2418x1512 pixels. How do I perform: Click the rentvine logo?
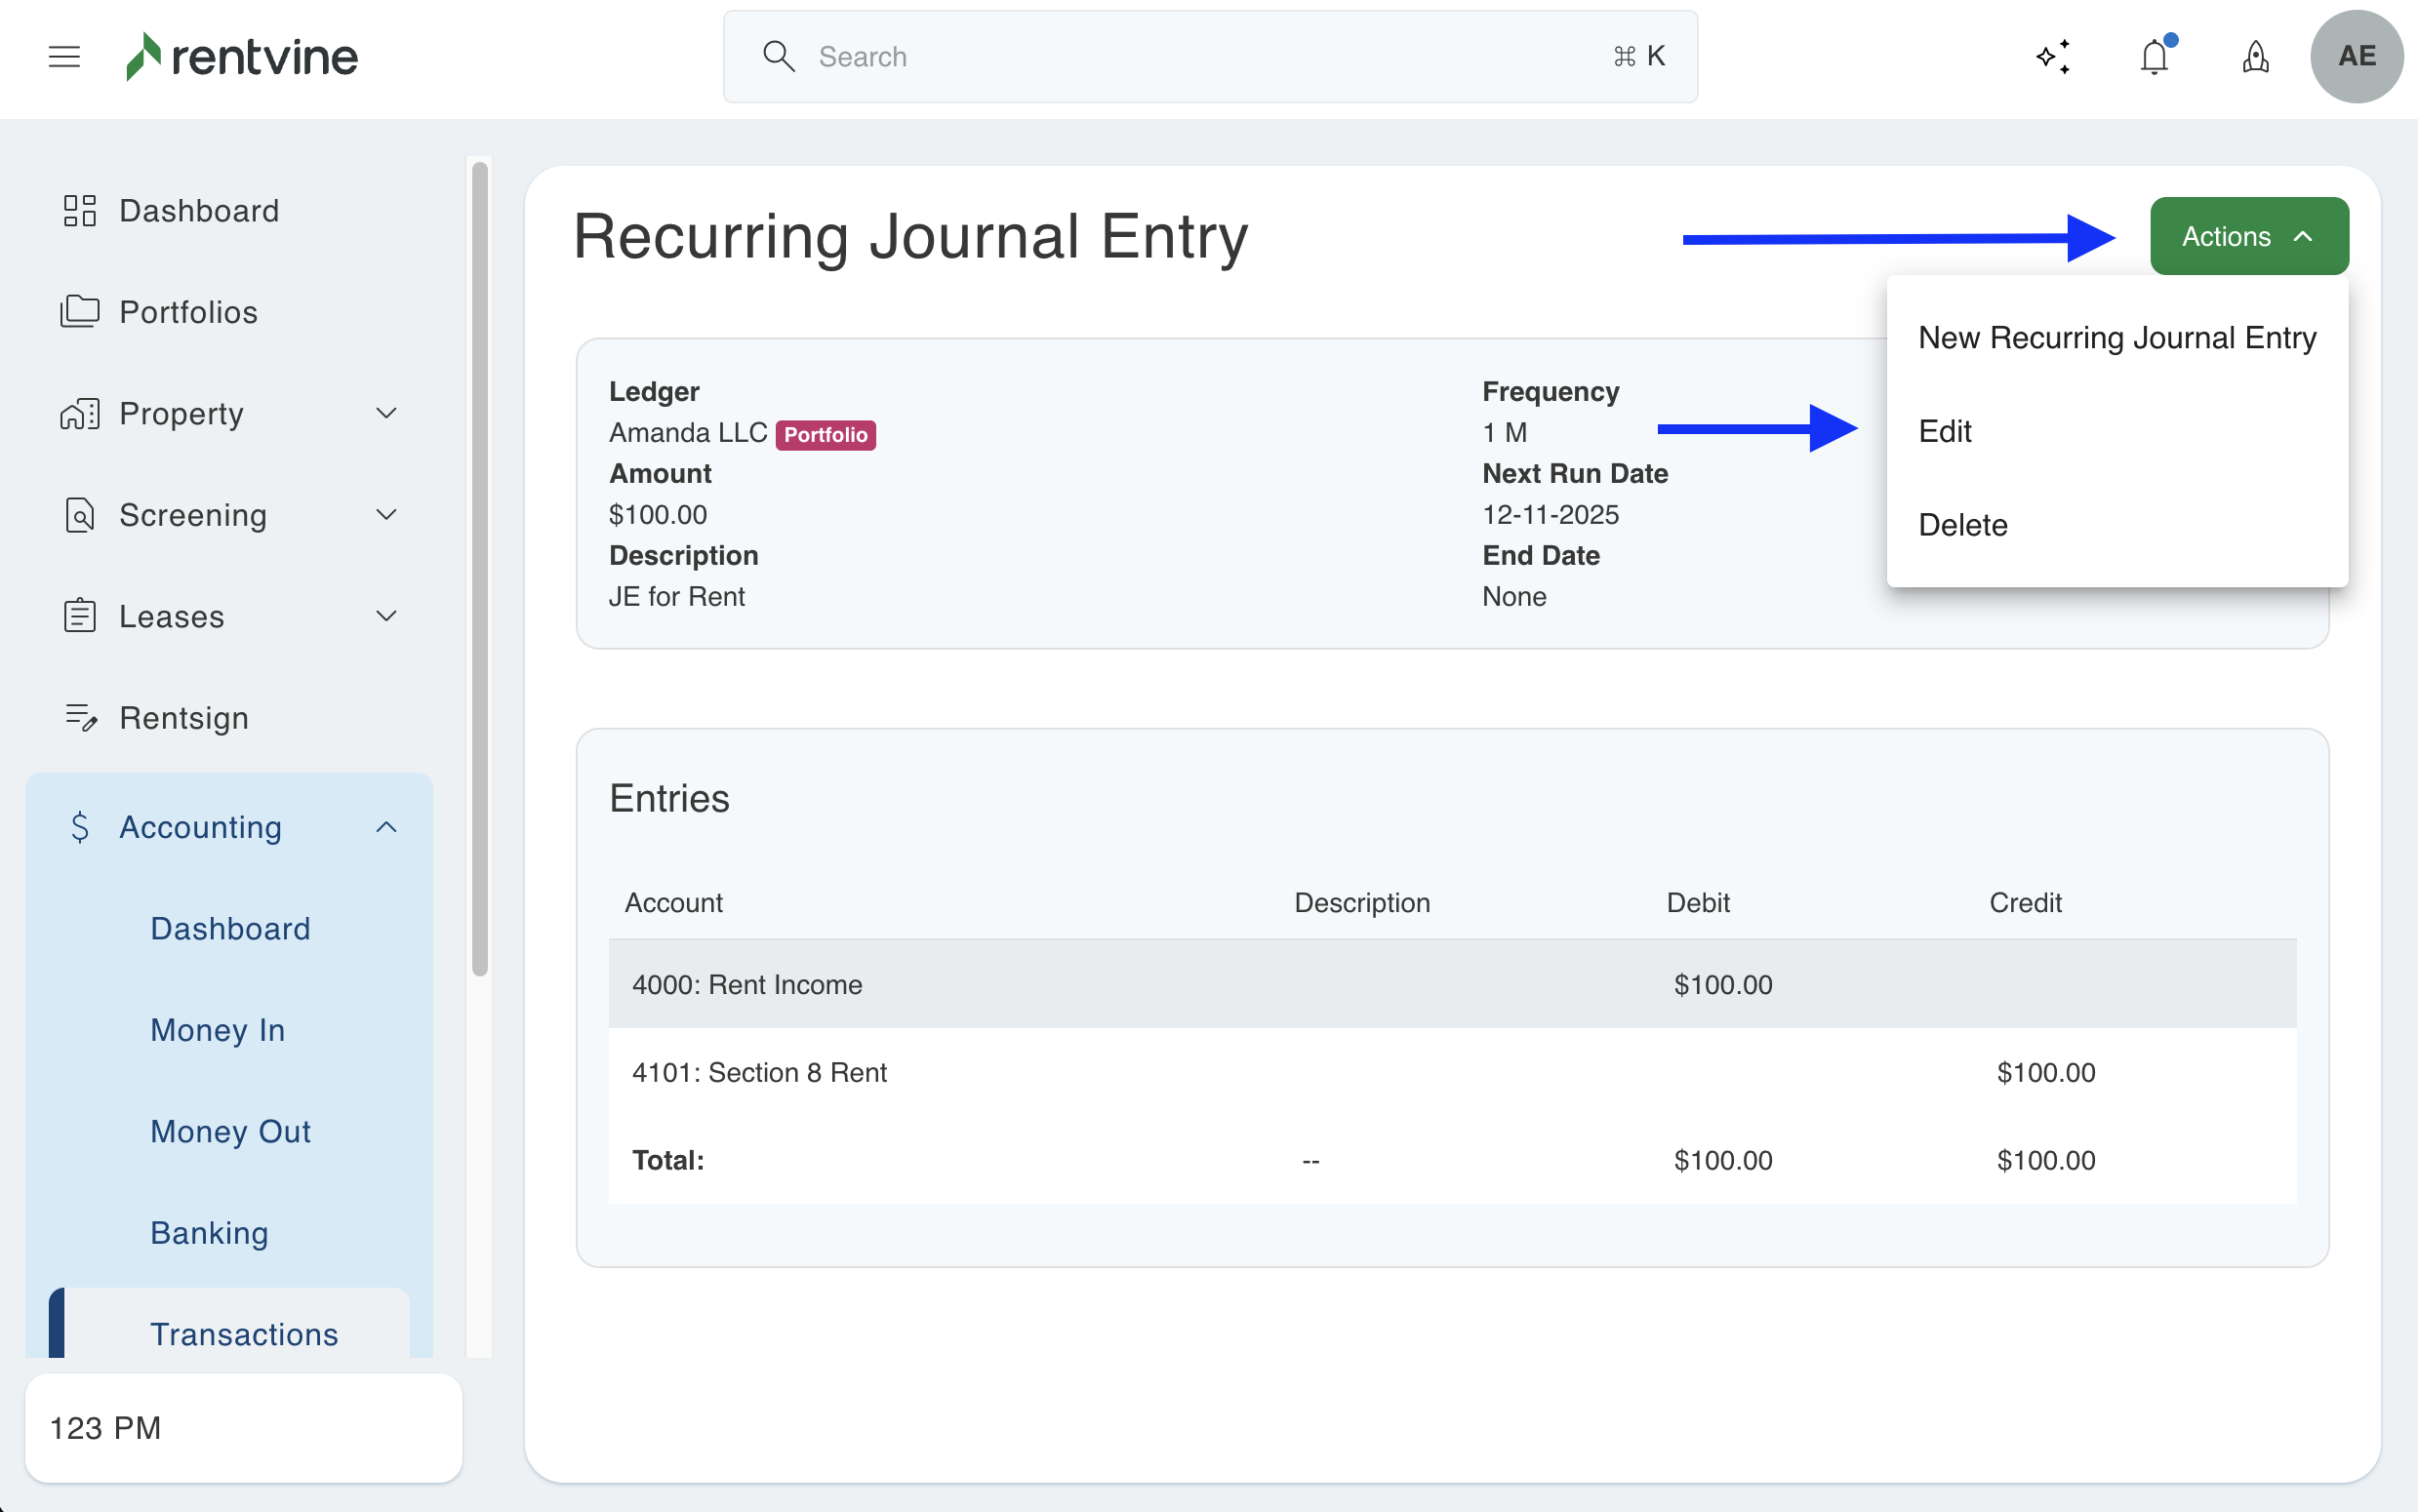pos(242,57)
